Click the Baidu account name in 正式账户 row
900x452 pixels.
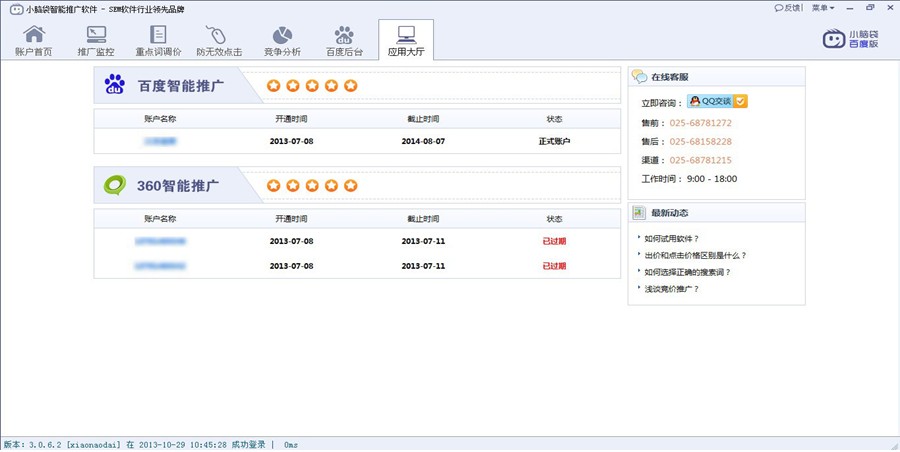160,141
